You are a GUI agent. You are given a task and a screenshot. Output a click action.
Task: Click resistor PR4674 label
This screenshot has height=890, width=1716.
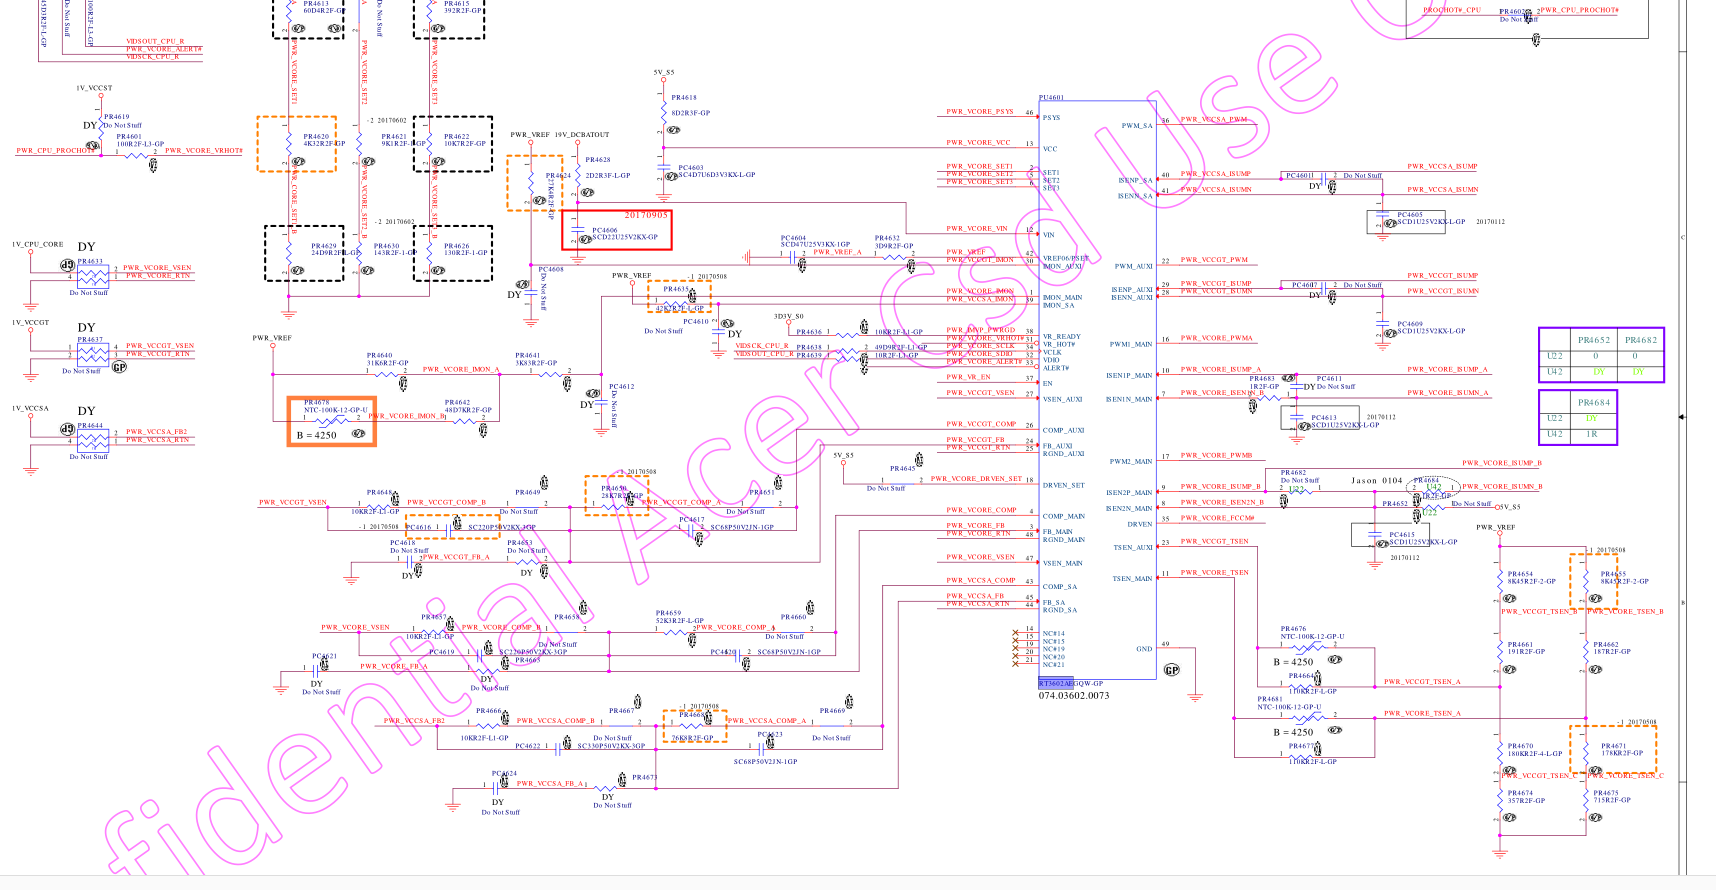click(1520, 793)
